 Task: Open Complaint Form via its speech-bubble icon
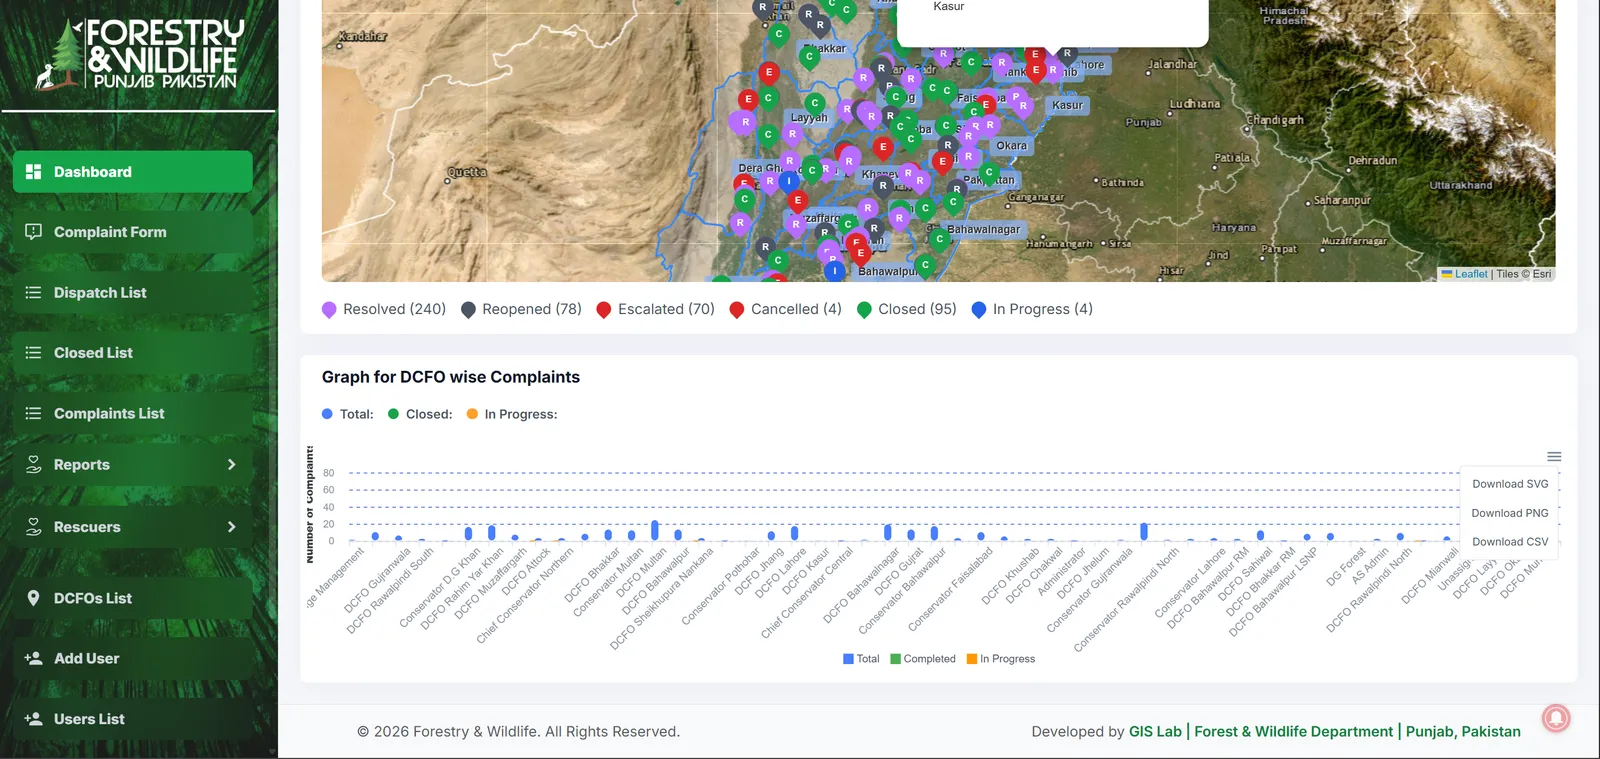tap(33, 232)
